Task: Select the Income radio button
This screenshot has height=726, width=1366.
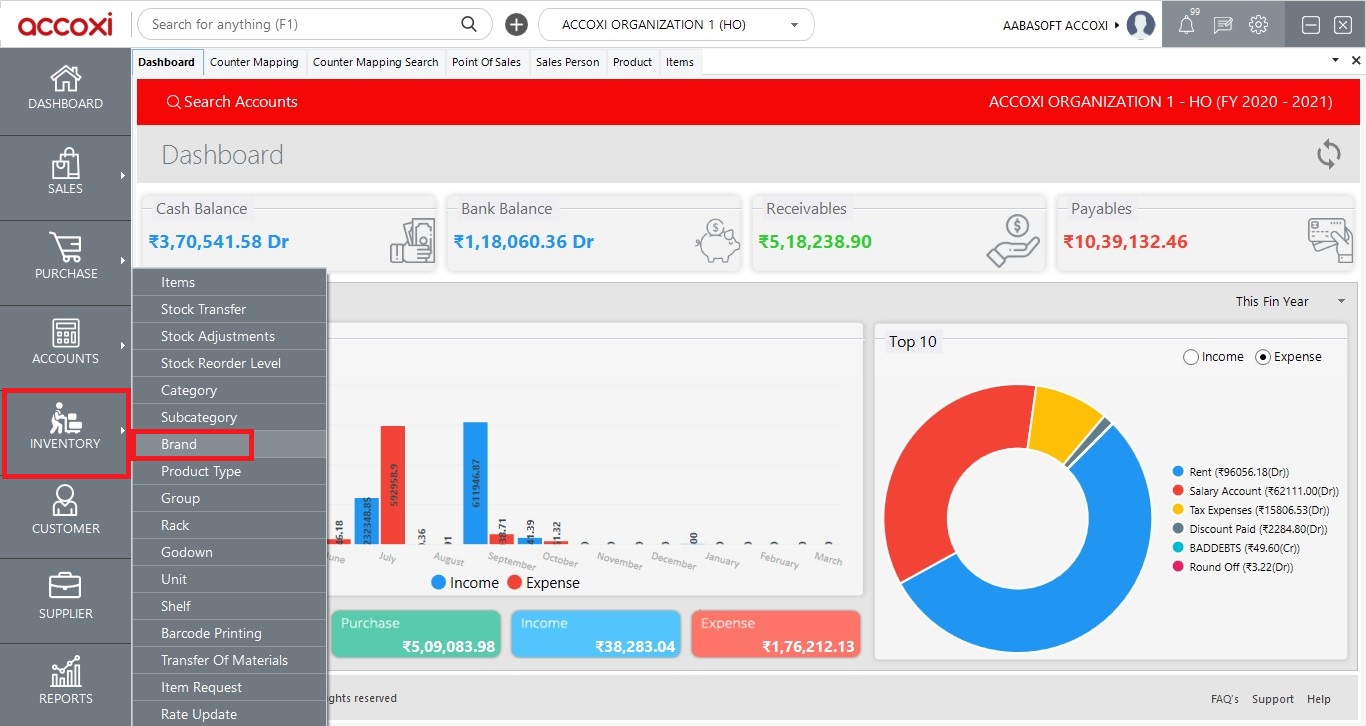Action: pos(1190,357)
